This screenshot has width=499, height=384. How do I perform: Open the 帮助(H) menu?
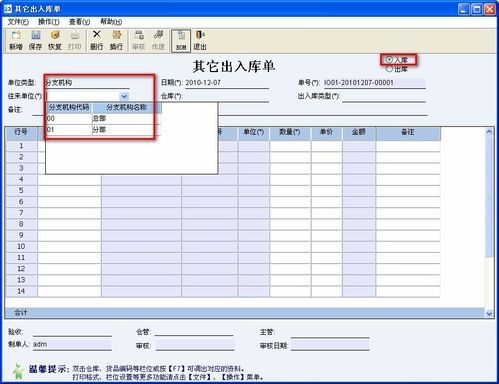click(x=111, y=22)
